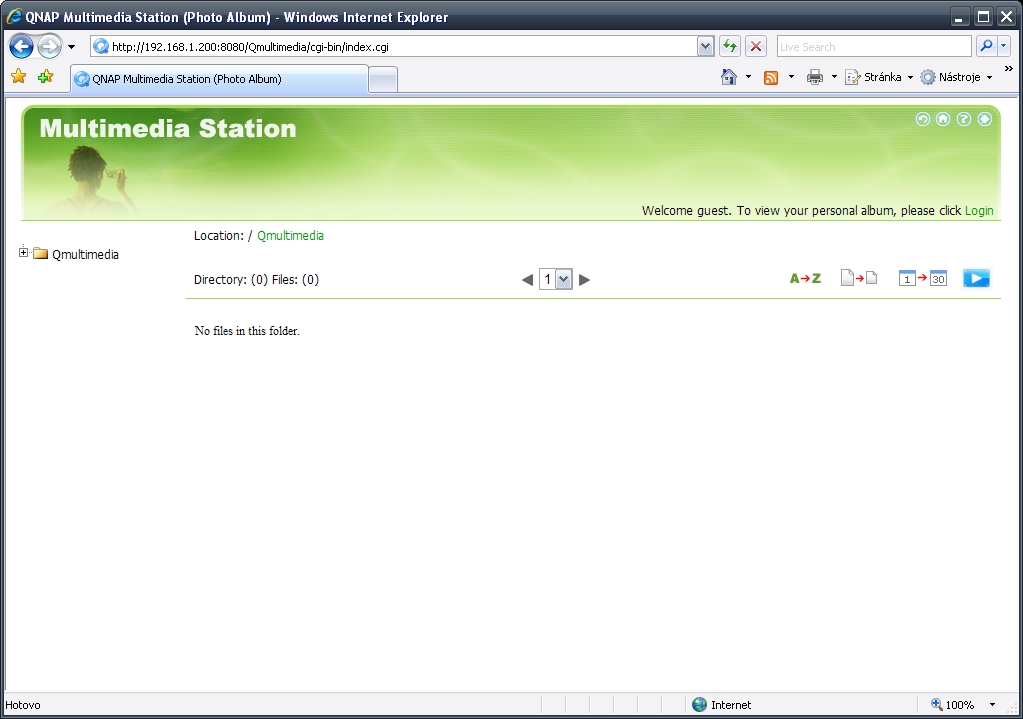The width and height of the screenshot is (1023, 719).
Task: Sort files by size icon
Action: (859, 278)
